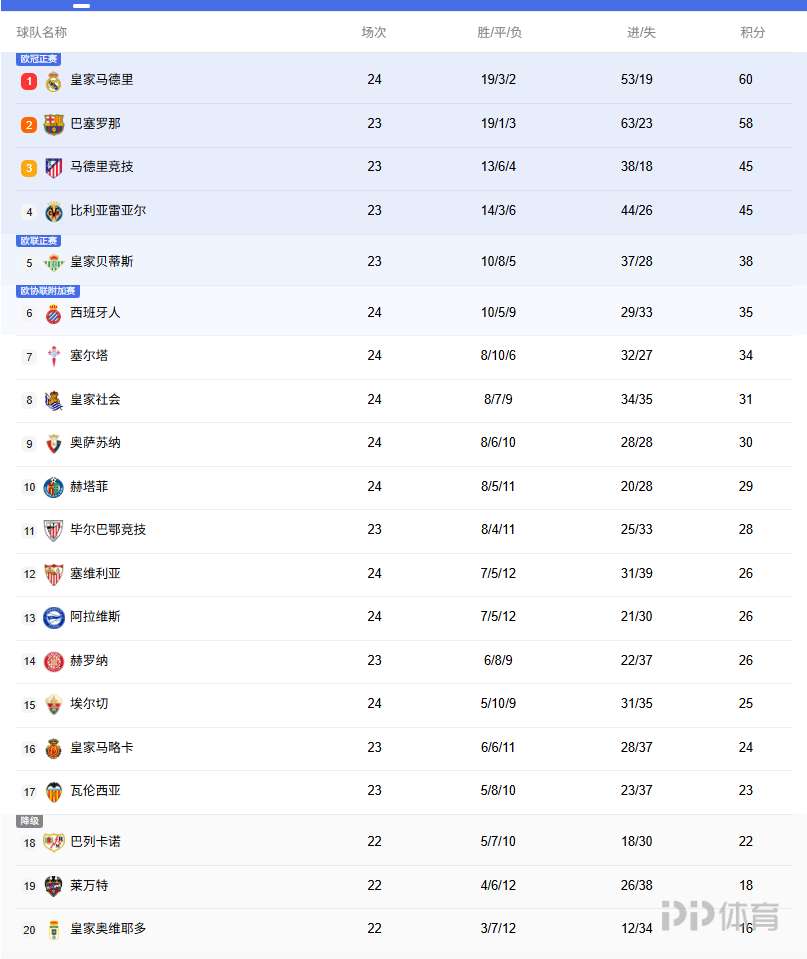The height and width of the screenshot is (959, 807).
Task: Select the Celta Vigo crest icon
Action: click(54, 356)
